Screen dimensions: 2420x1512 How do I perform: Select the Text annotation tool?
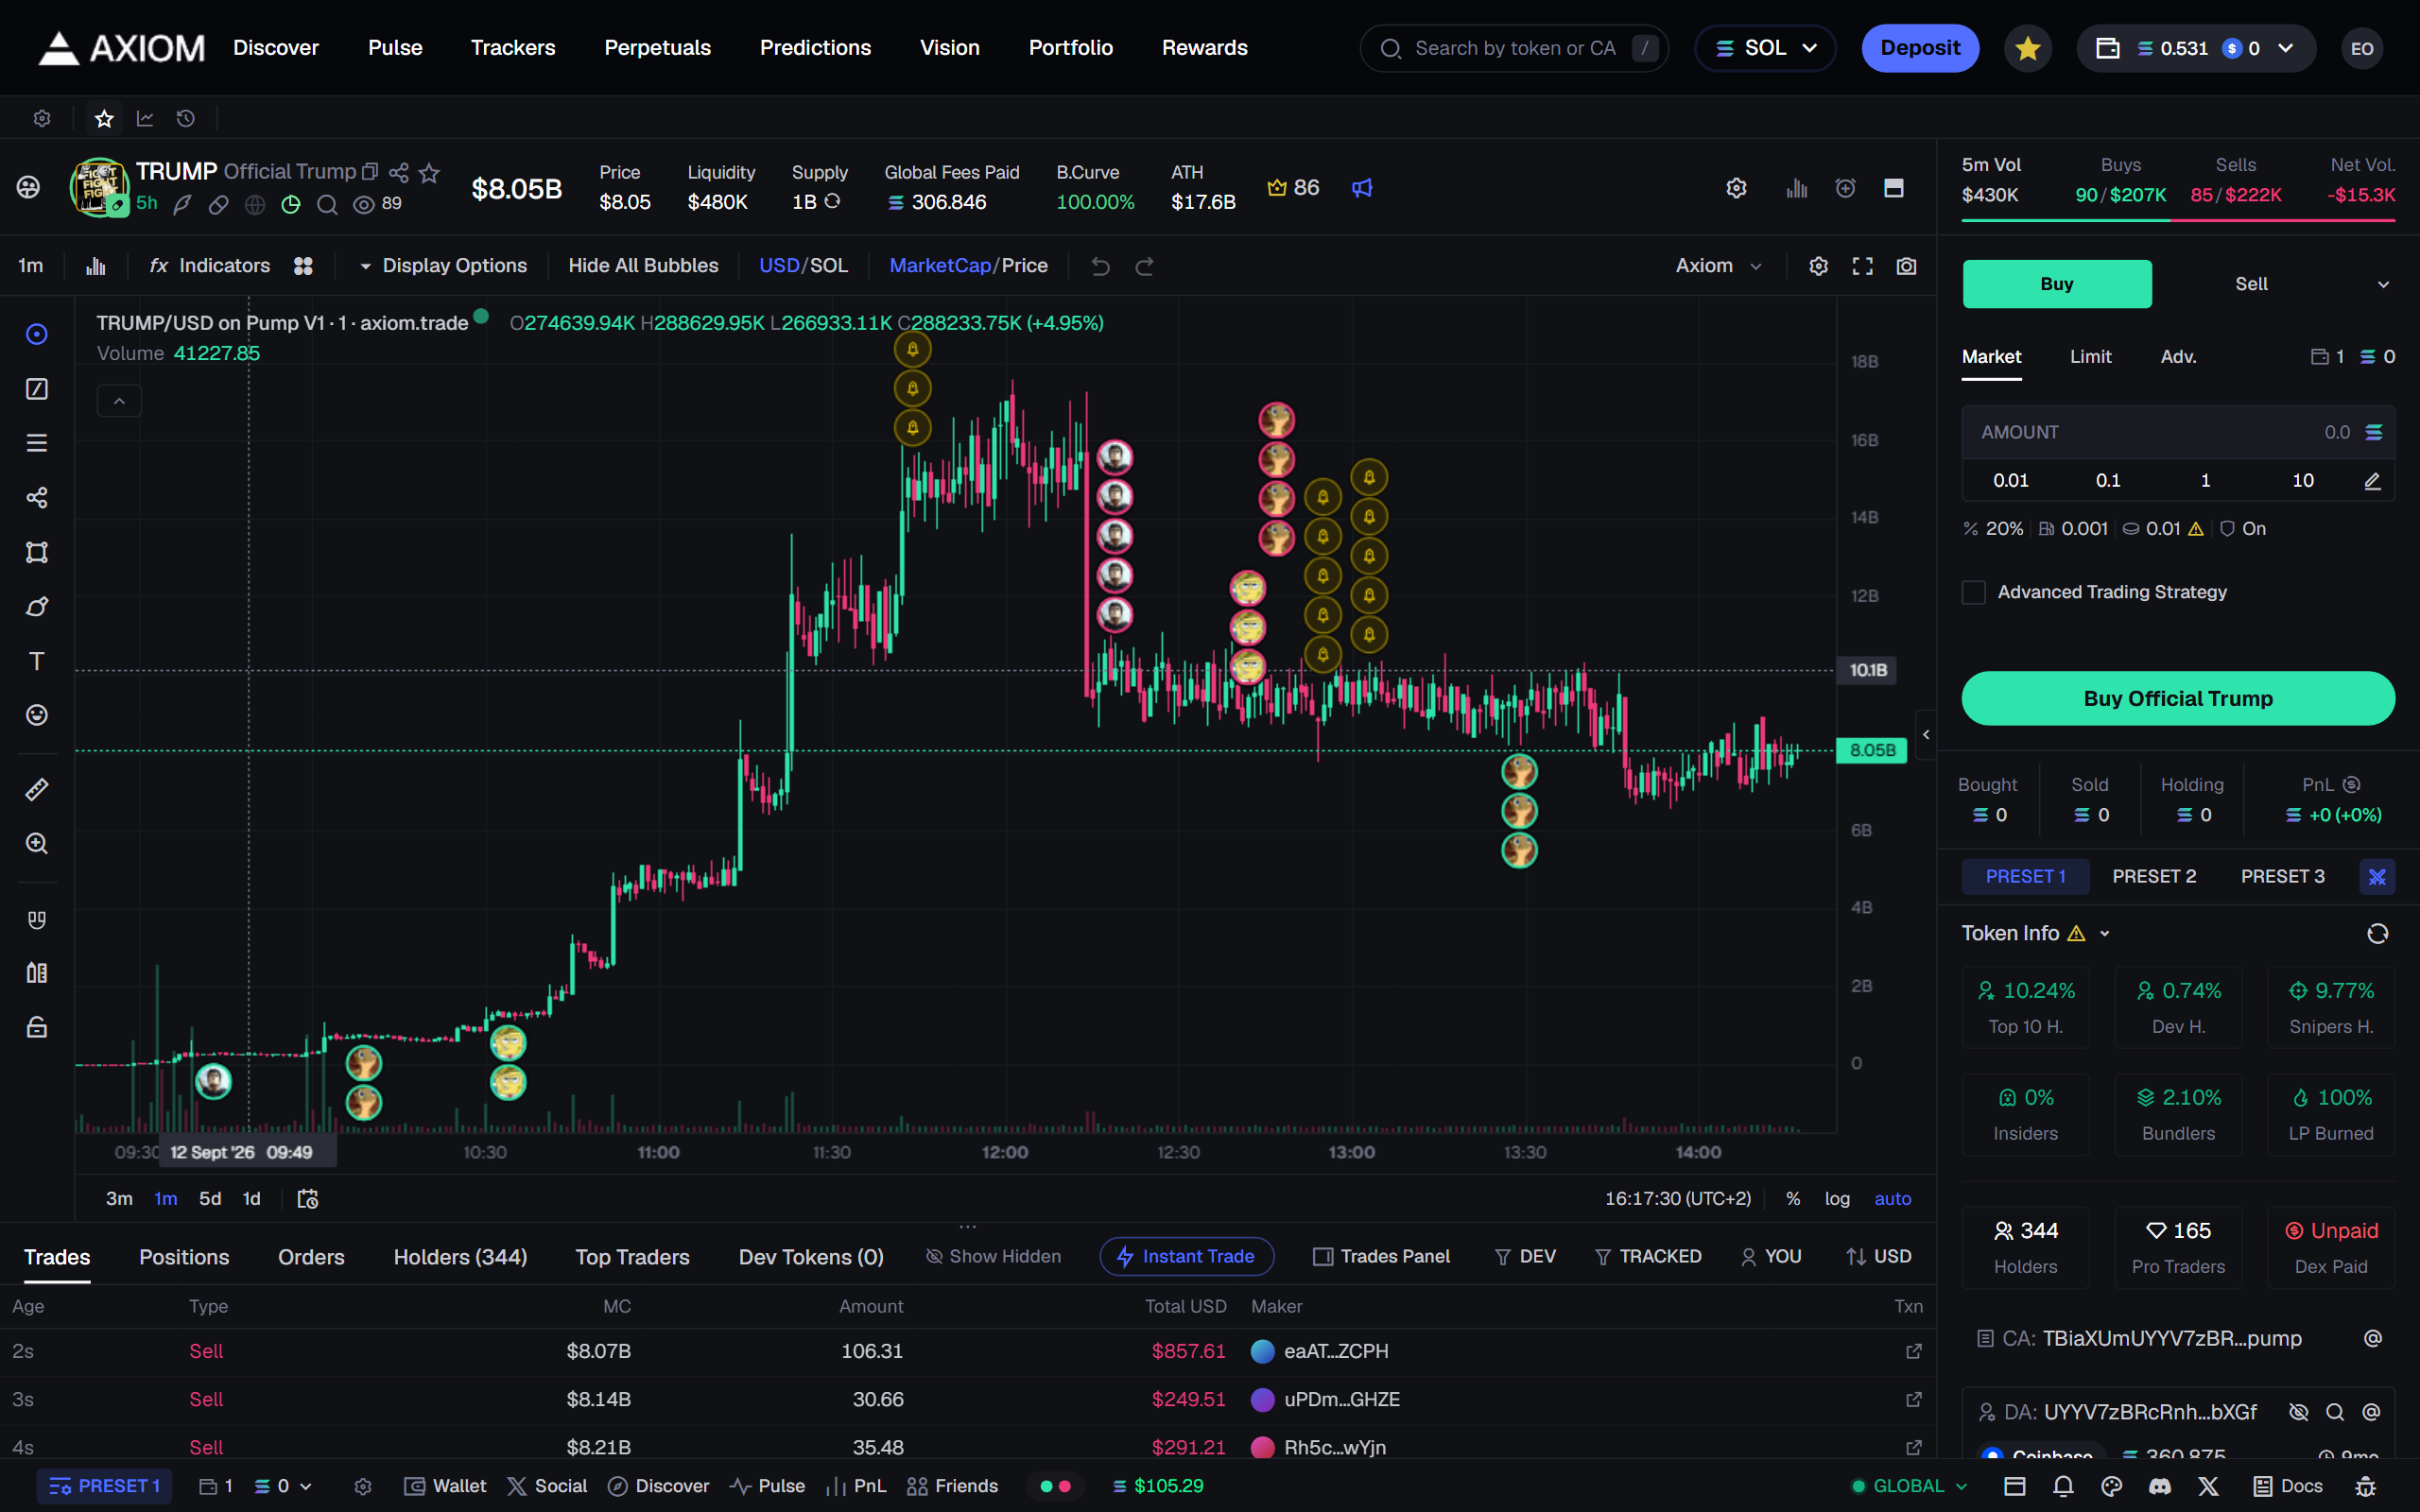click(x=37, y=661)
